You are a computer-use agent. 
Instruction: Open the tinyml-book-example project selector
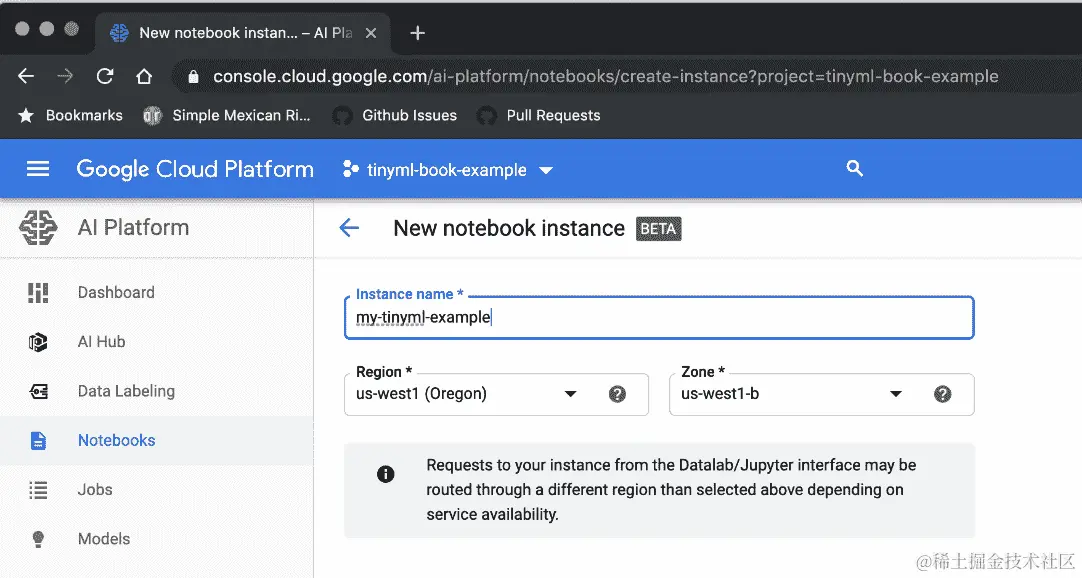pyautogui.click(x=447, y=170)
